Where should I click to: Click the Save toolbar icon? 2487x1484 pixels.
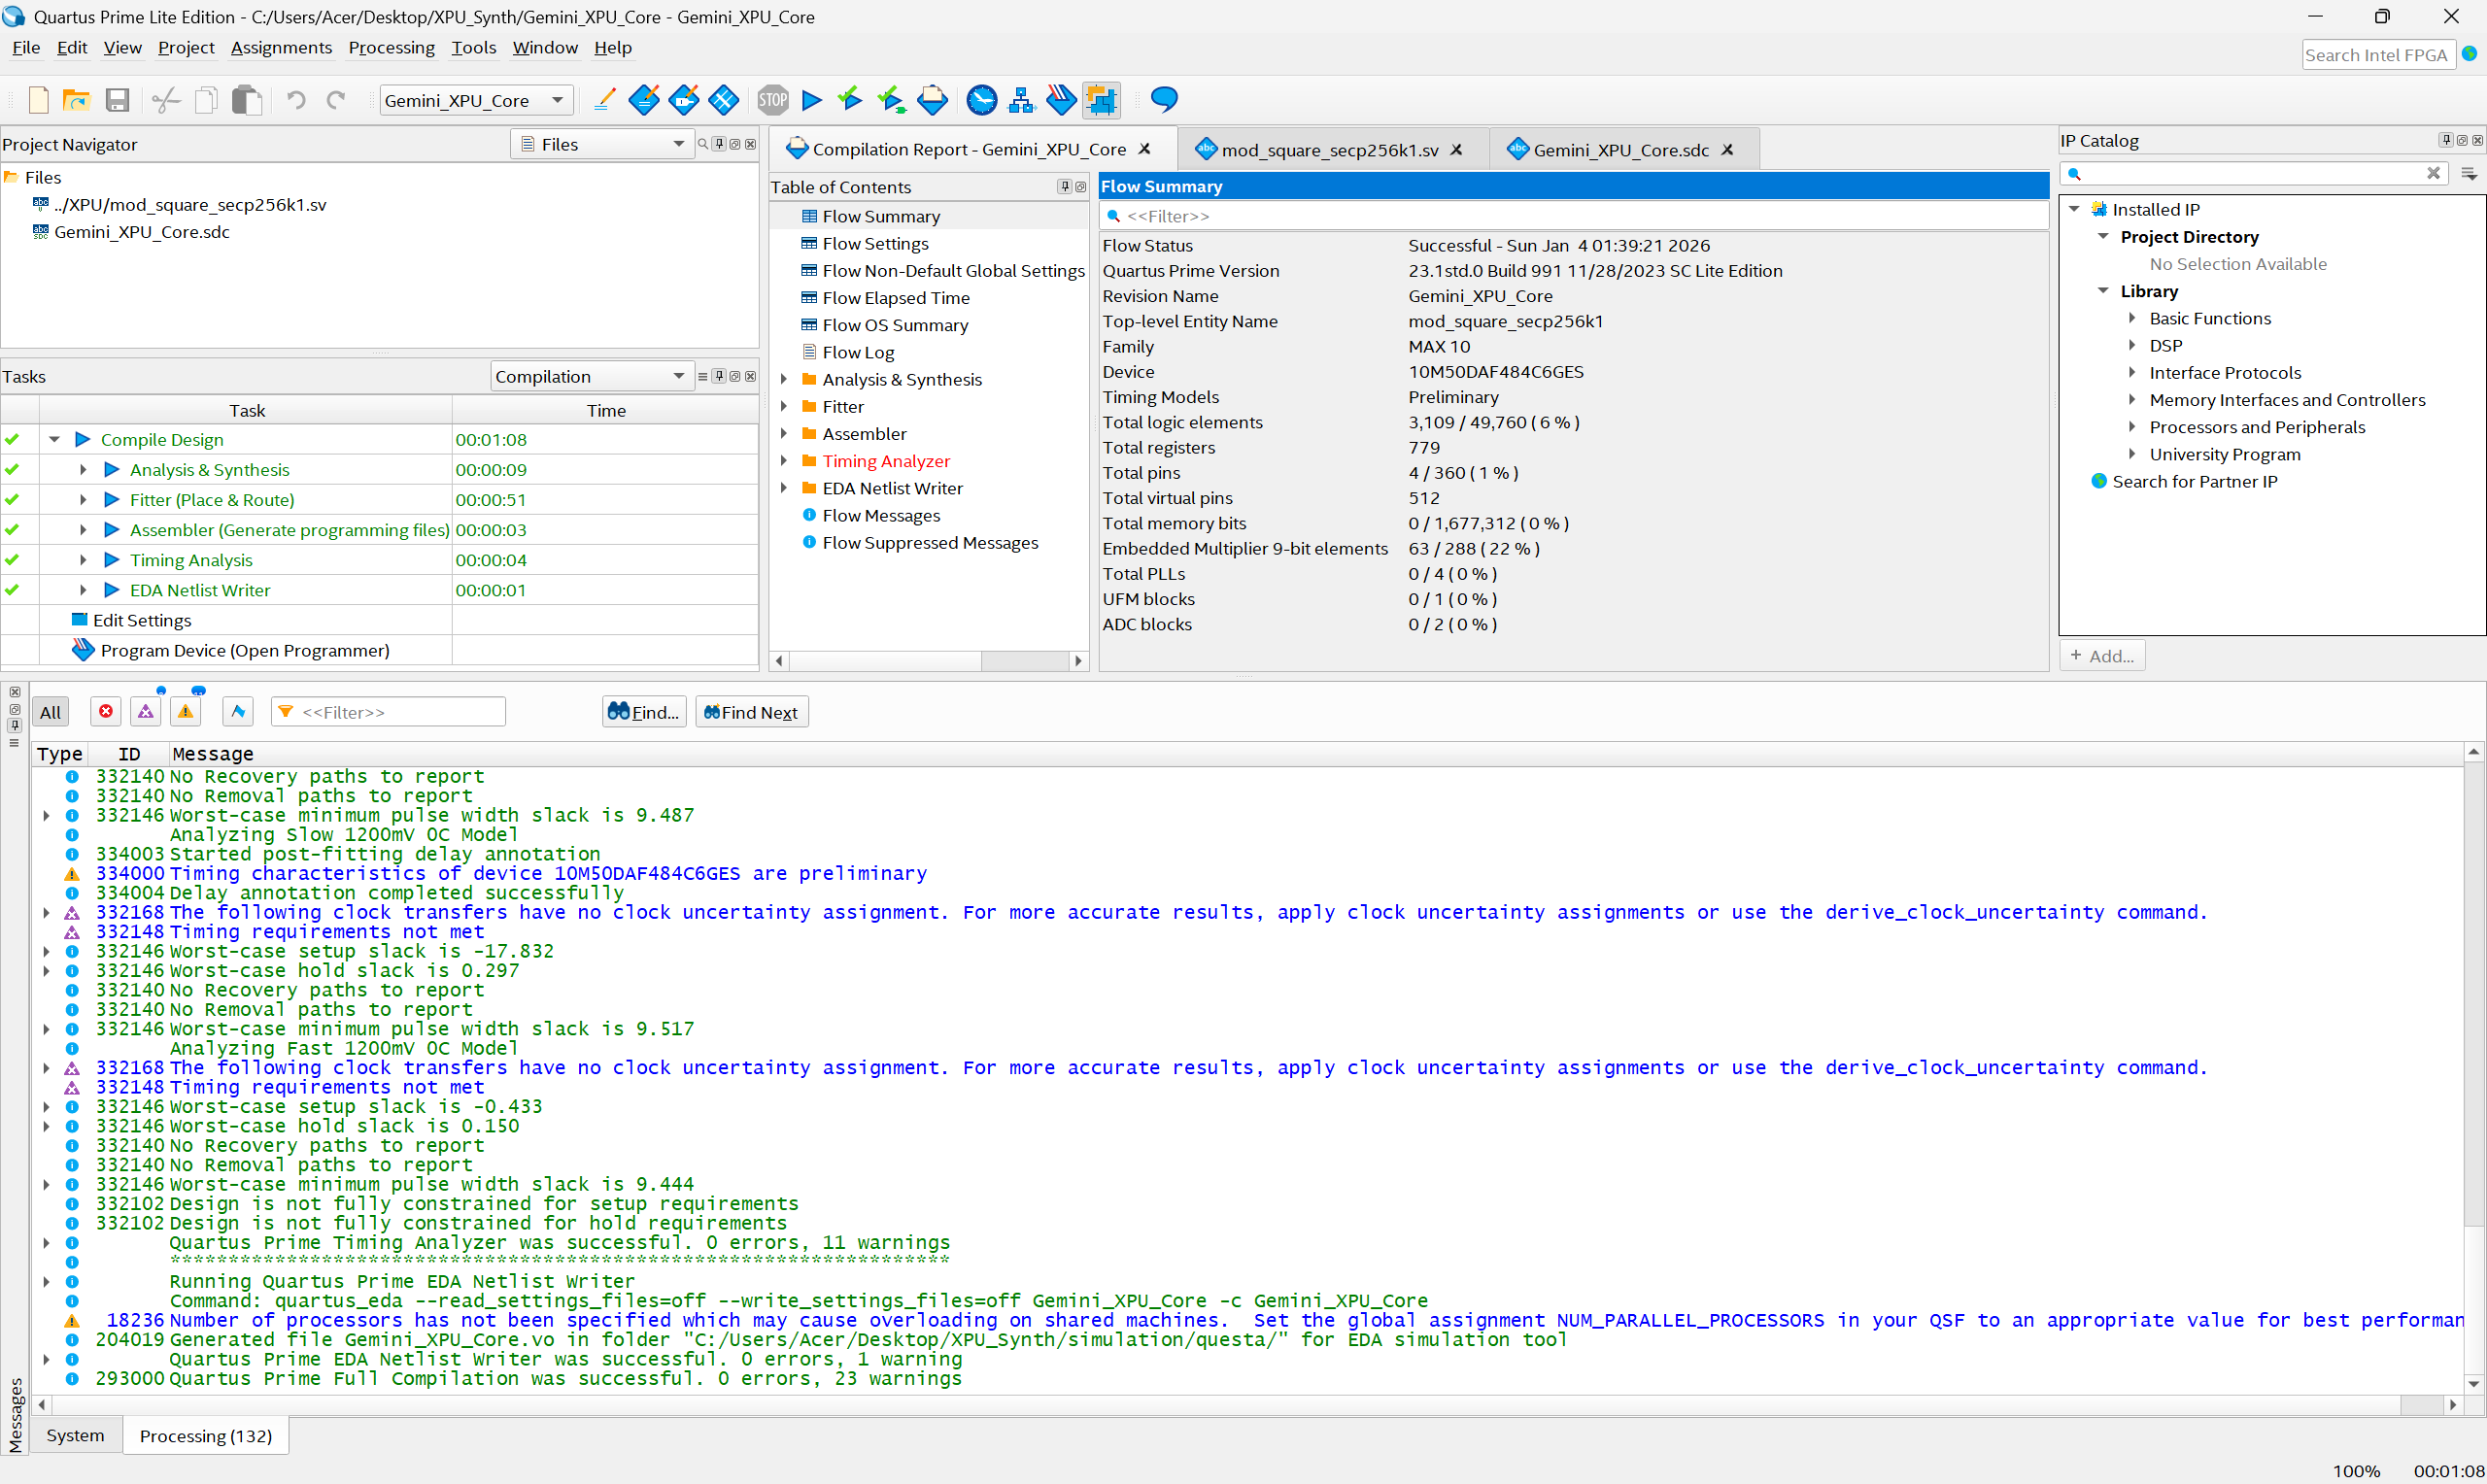click(117, 100)
